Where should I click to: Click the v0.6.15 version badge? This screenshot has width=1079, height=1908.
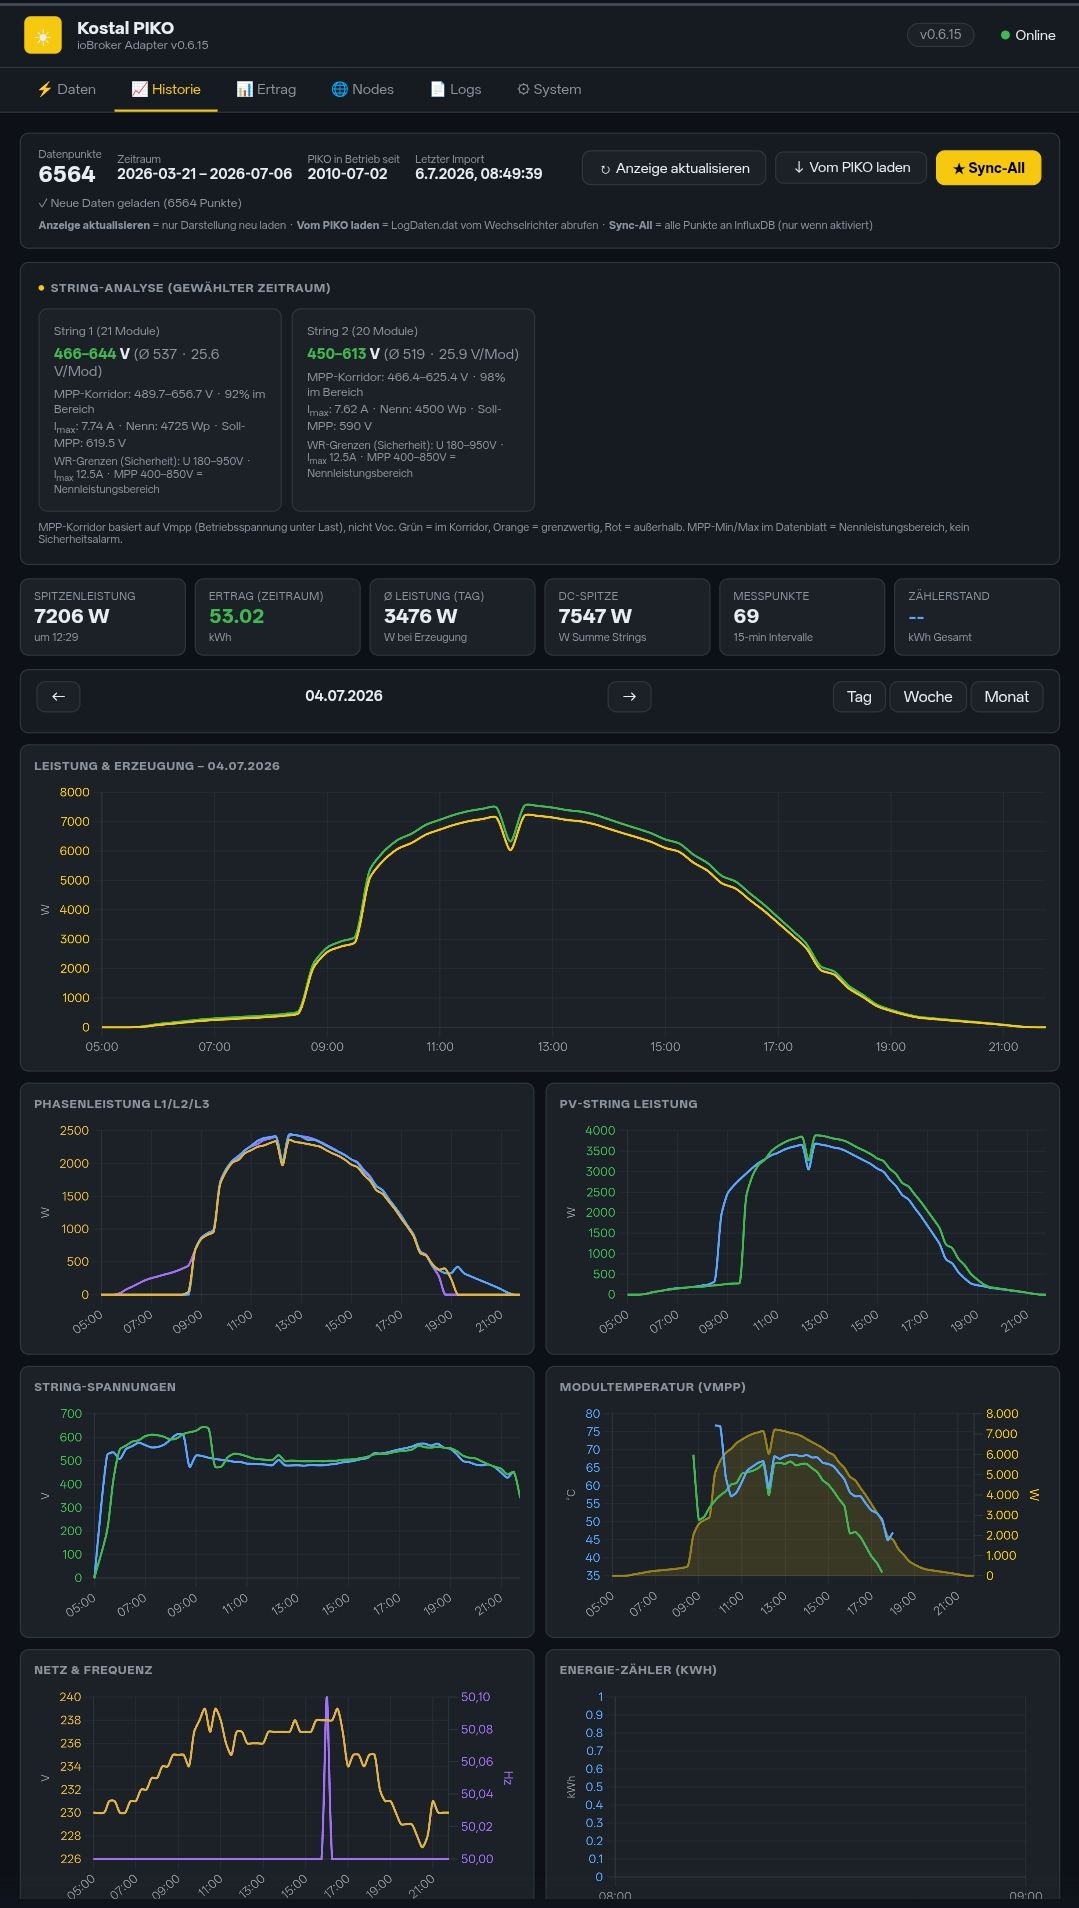tap(940, 35)
